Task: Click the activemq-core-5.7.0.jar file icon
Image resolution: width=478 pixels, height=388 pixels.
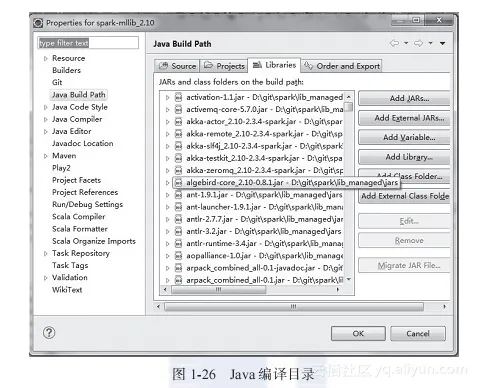Action: click(179, 109)
